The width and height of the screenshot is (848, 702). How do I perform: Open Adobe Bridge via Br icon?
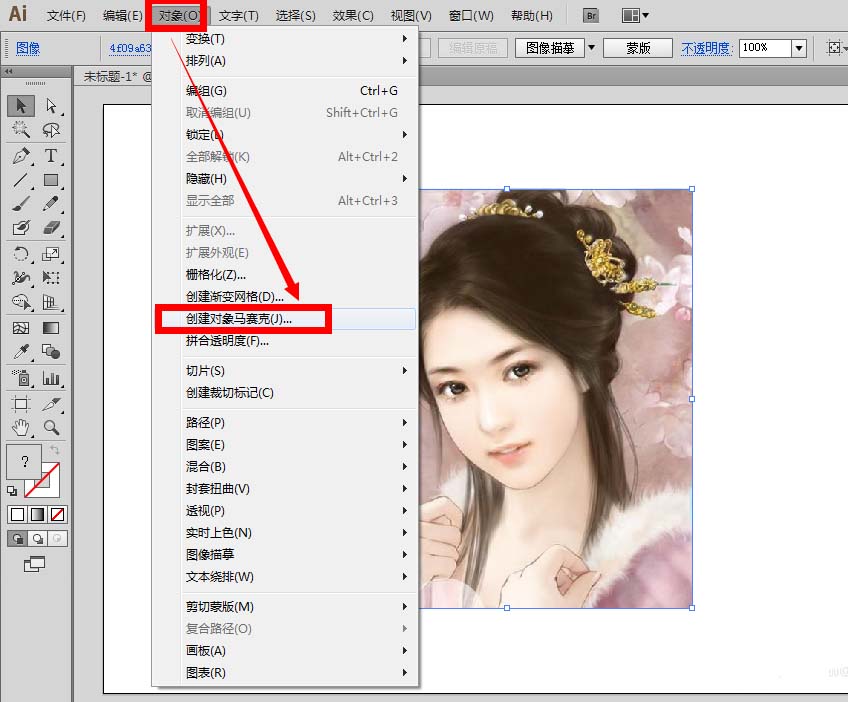point(591,16)
